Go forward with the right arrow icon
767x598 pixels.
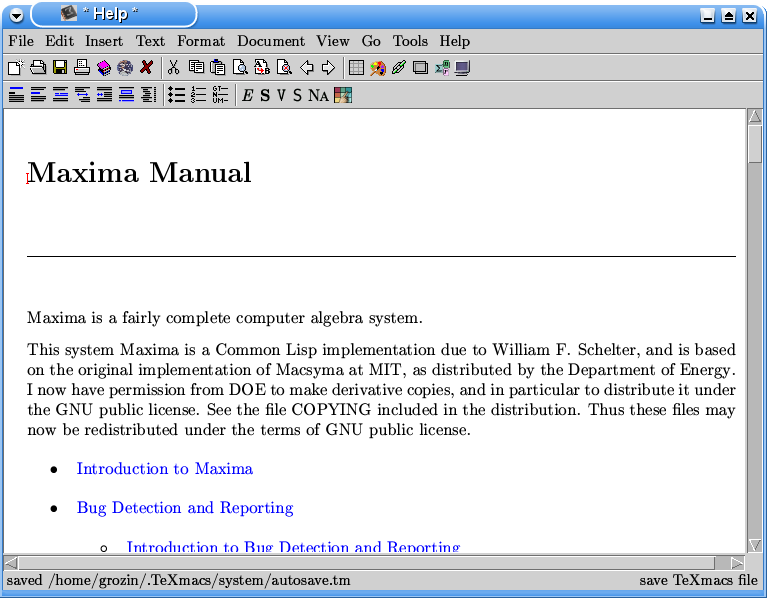(328, 67)
